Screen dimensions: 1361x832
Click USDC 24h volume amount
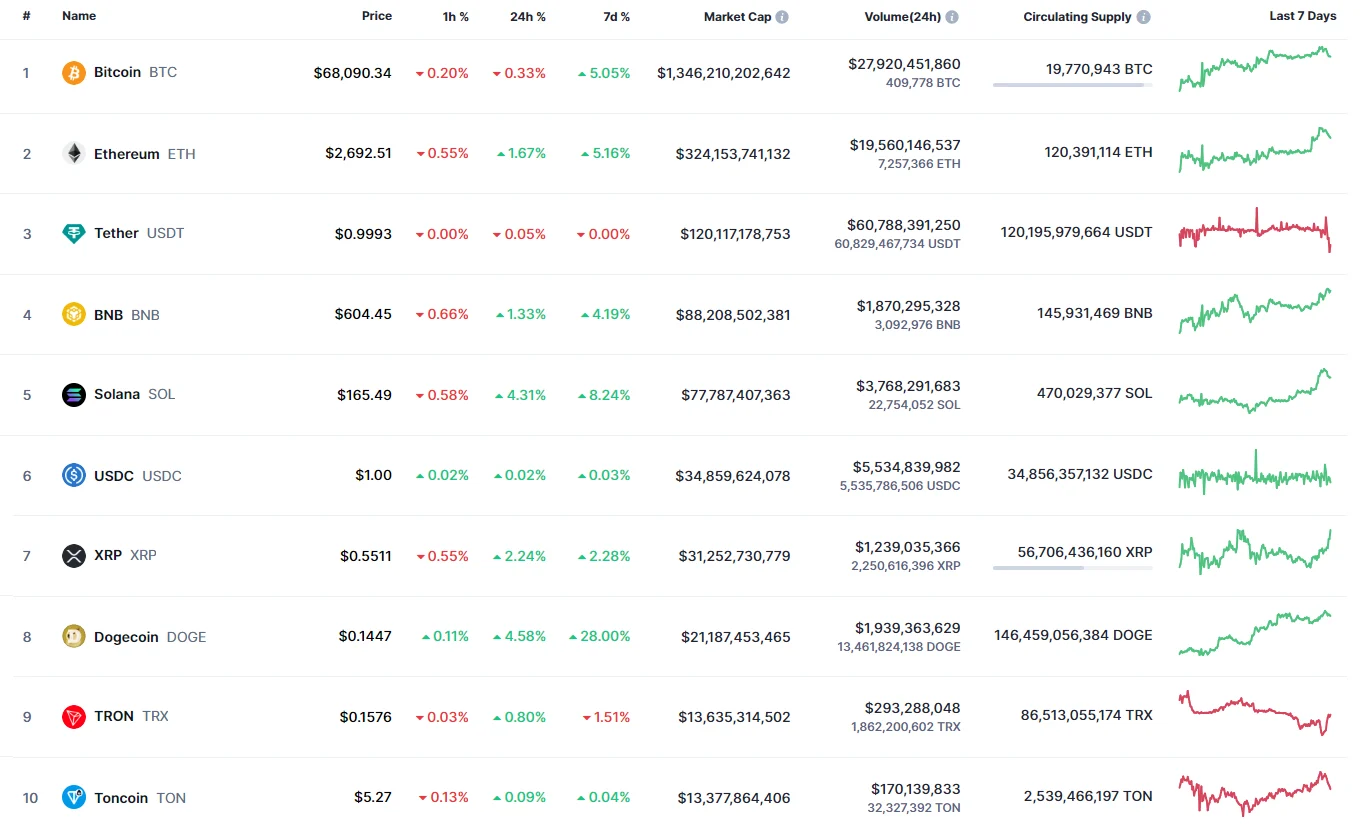[x=907, y=467]
